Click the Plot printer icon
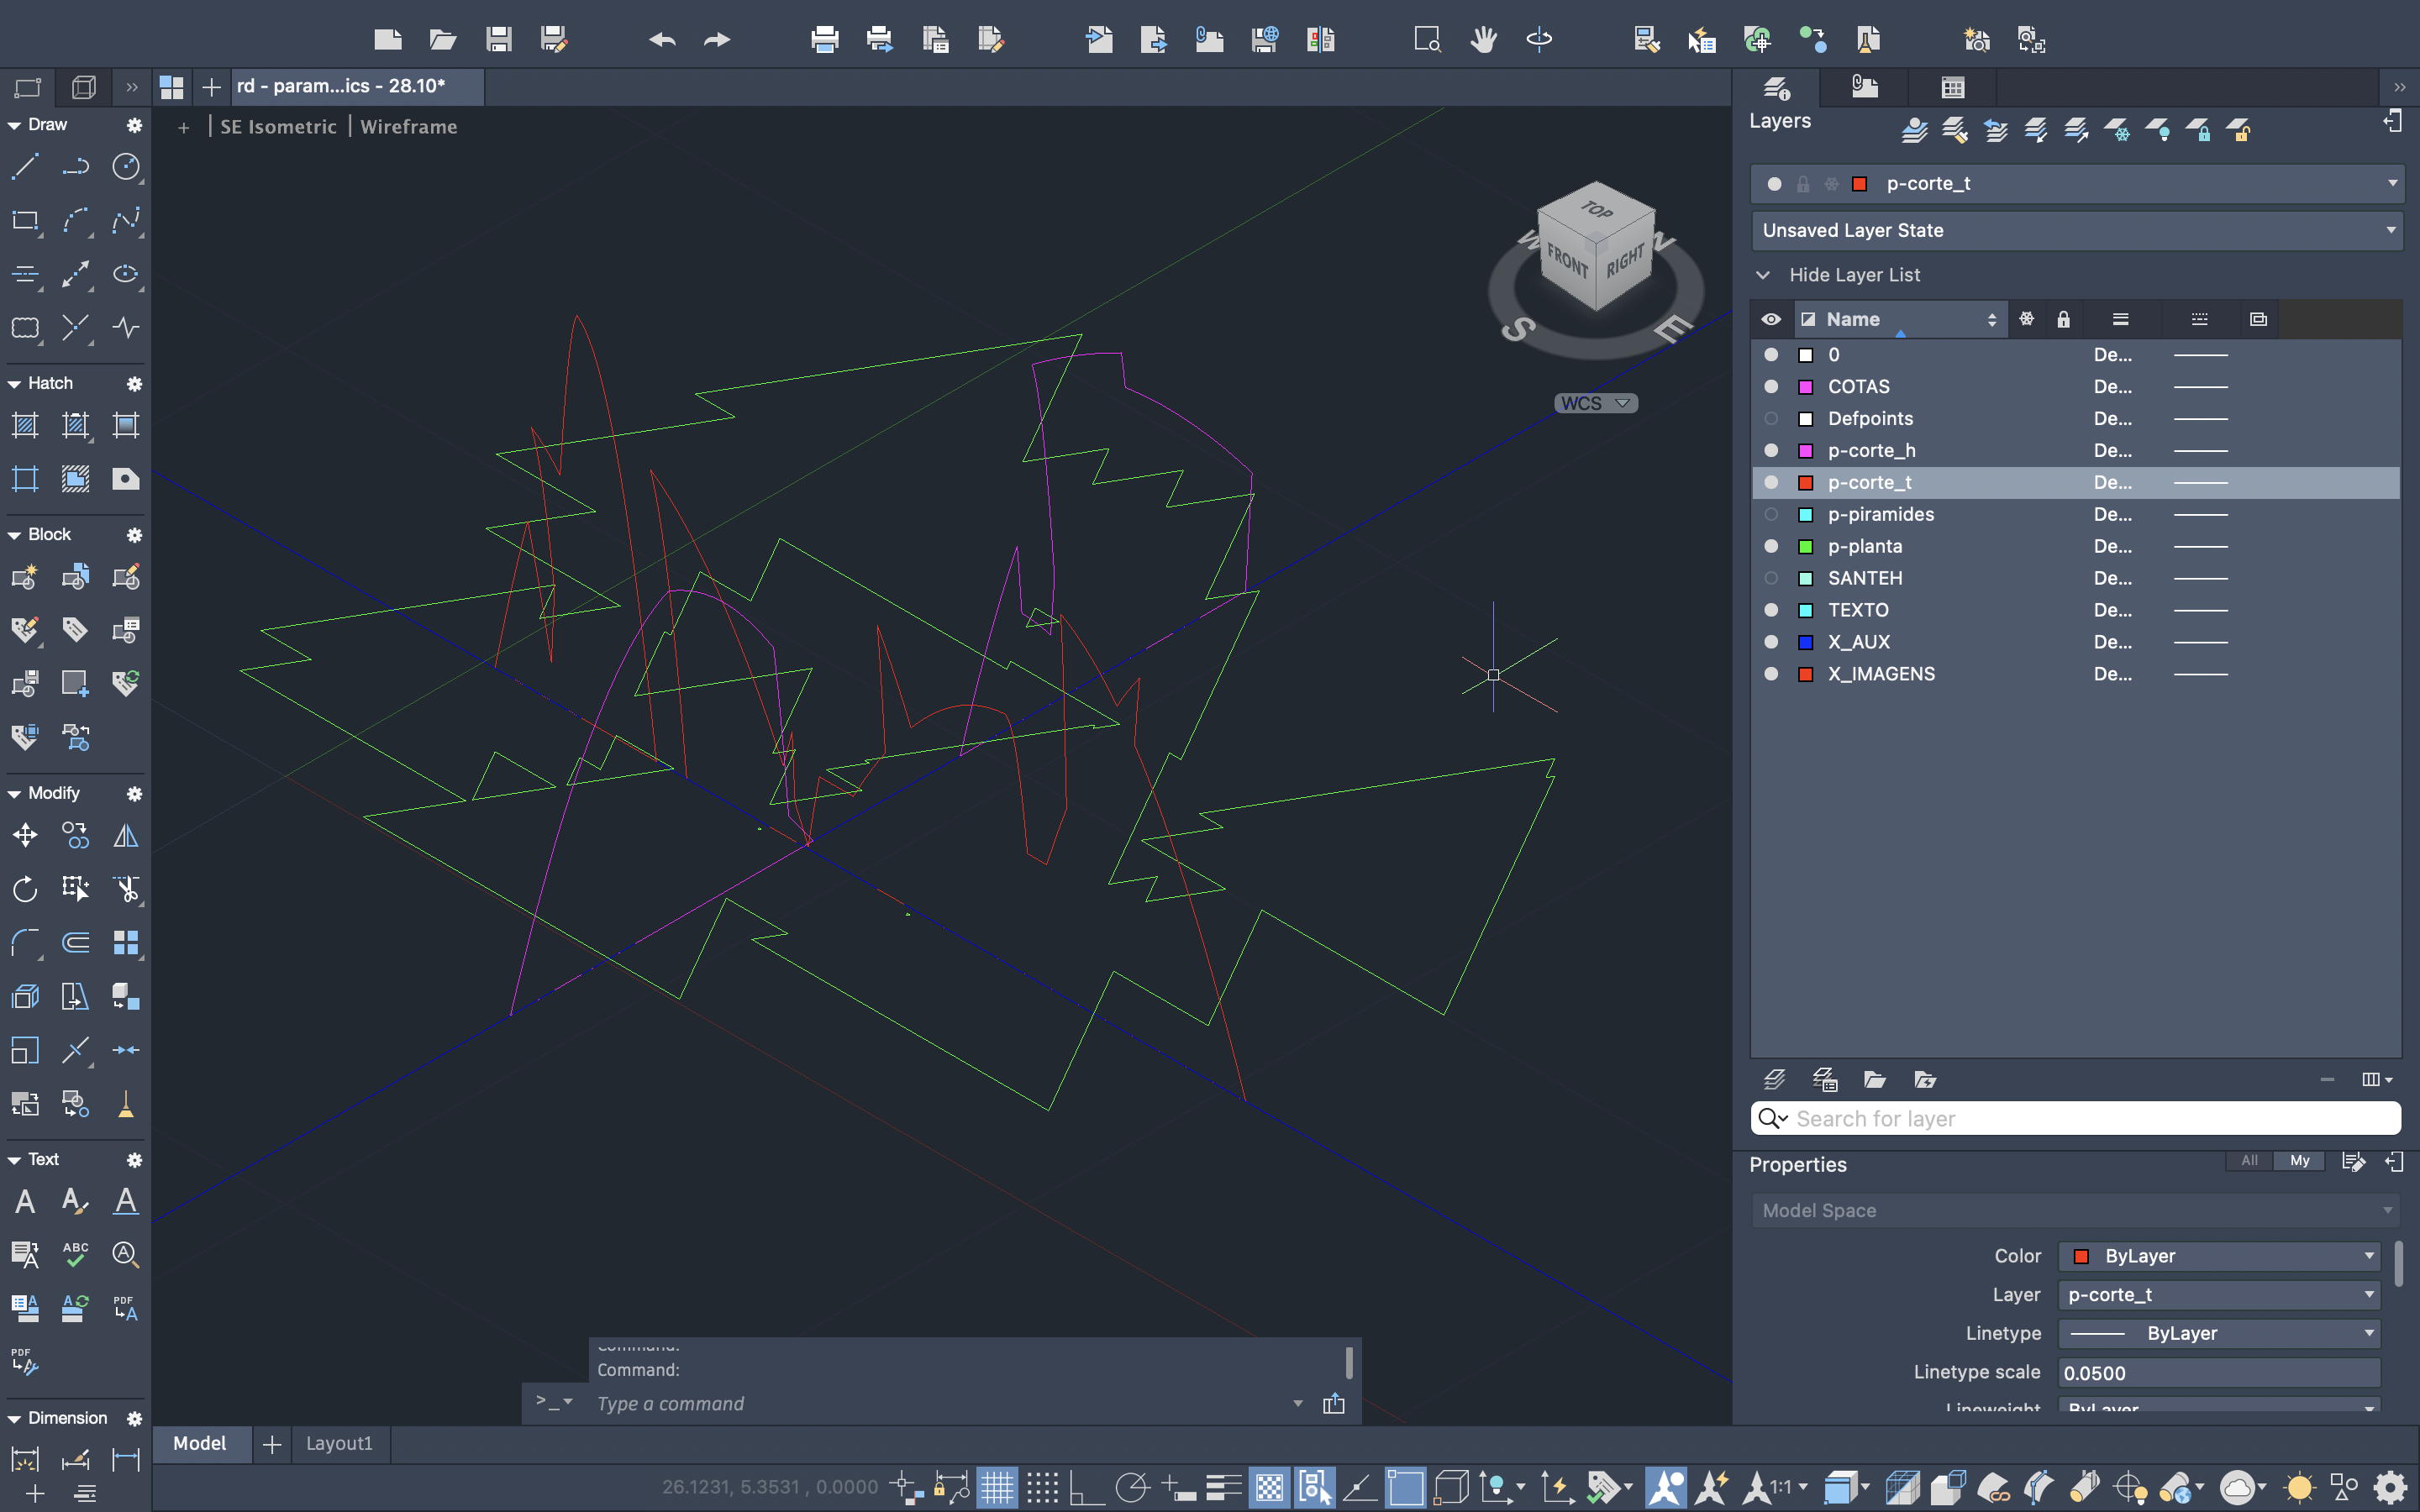This screenshot has height=1512, width=2420. pos(824,40)
